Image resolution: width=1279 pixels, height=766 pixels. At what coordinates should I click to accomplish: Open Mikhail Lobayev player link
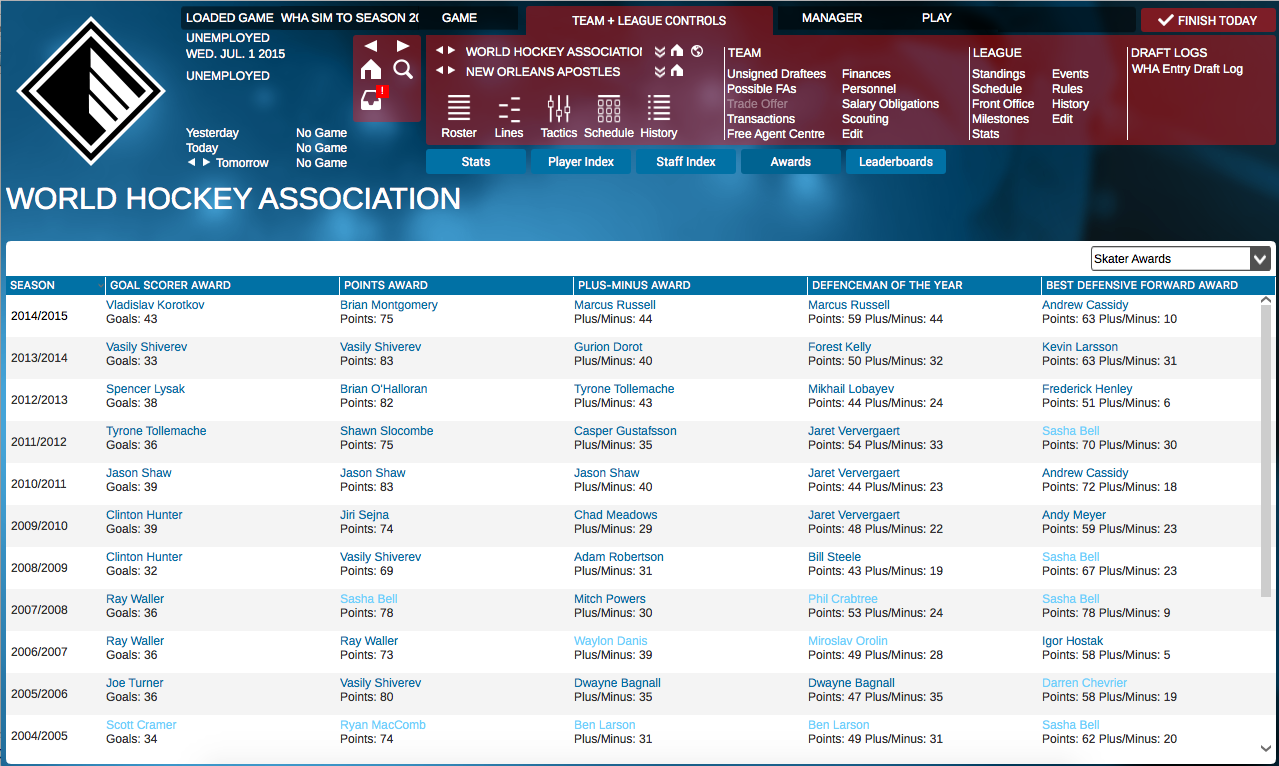coord(851,389)
